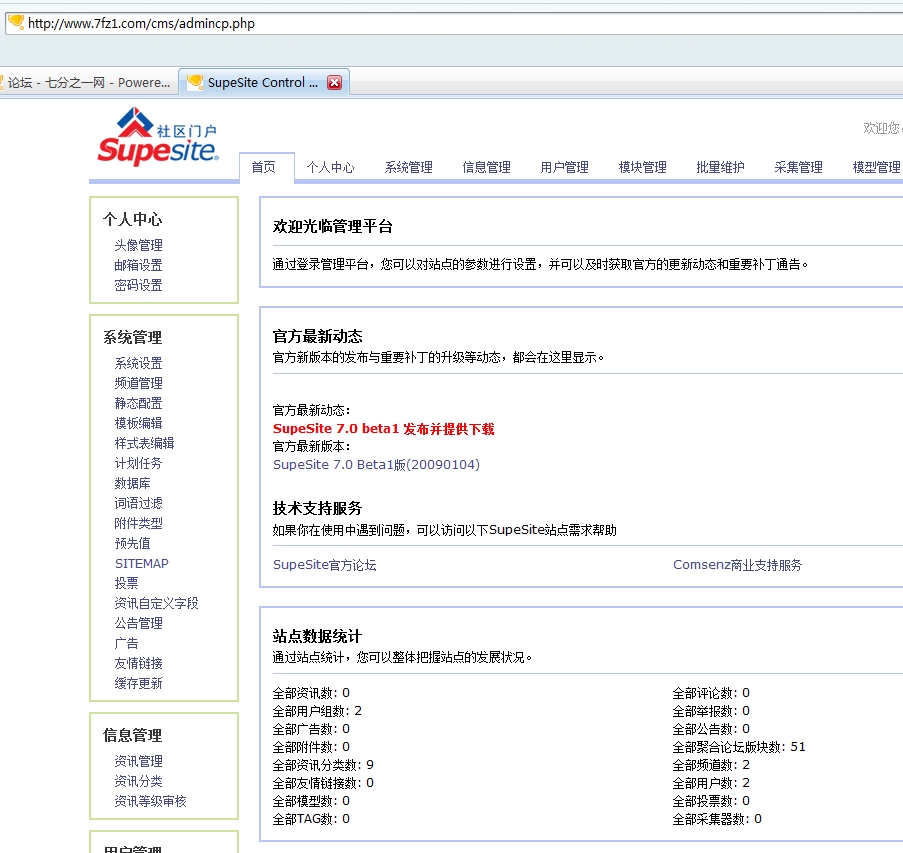Open 资讯自定义字段 in the sidebar
This screenshot has width=903, height=853.
tap(156, 603)
